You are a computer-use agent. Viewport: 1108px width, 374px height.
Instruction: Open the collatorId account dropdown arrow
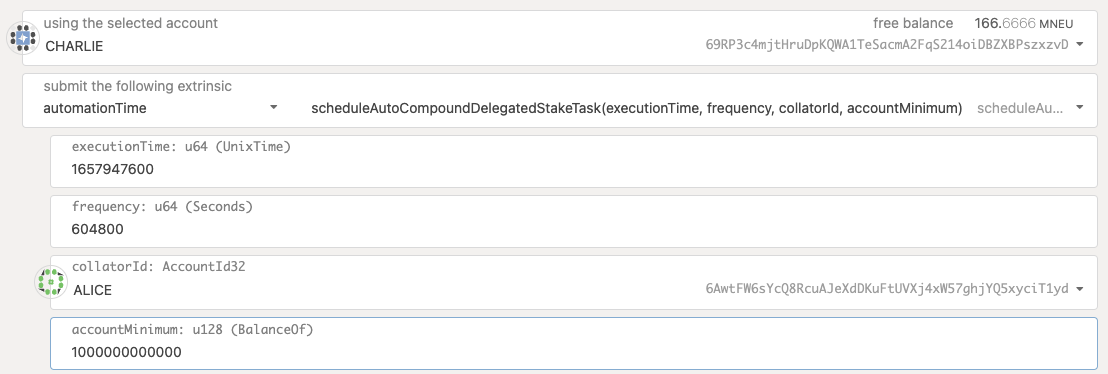coord(1079,289)
